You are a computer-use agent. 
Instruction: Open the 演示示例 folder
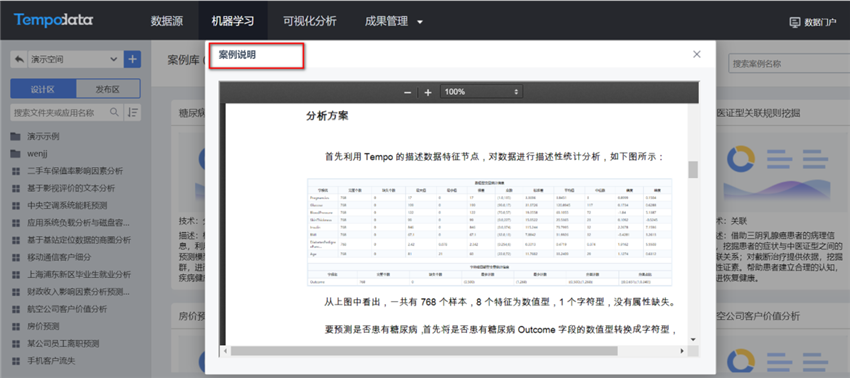click(43, 136)
